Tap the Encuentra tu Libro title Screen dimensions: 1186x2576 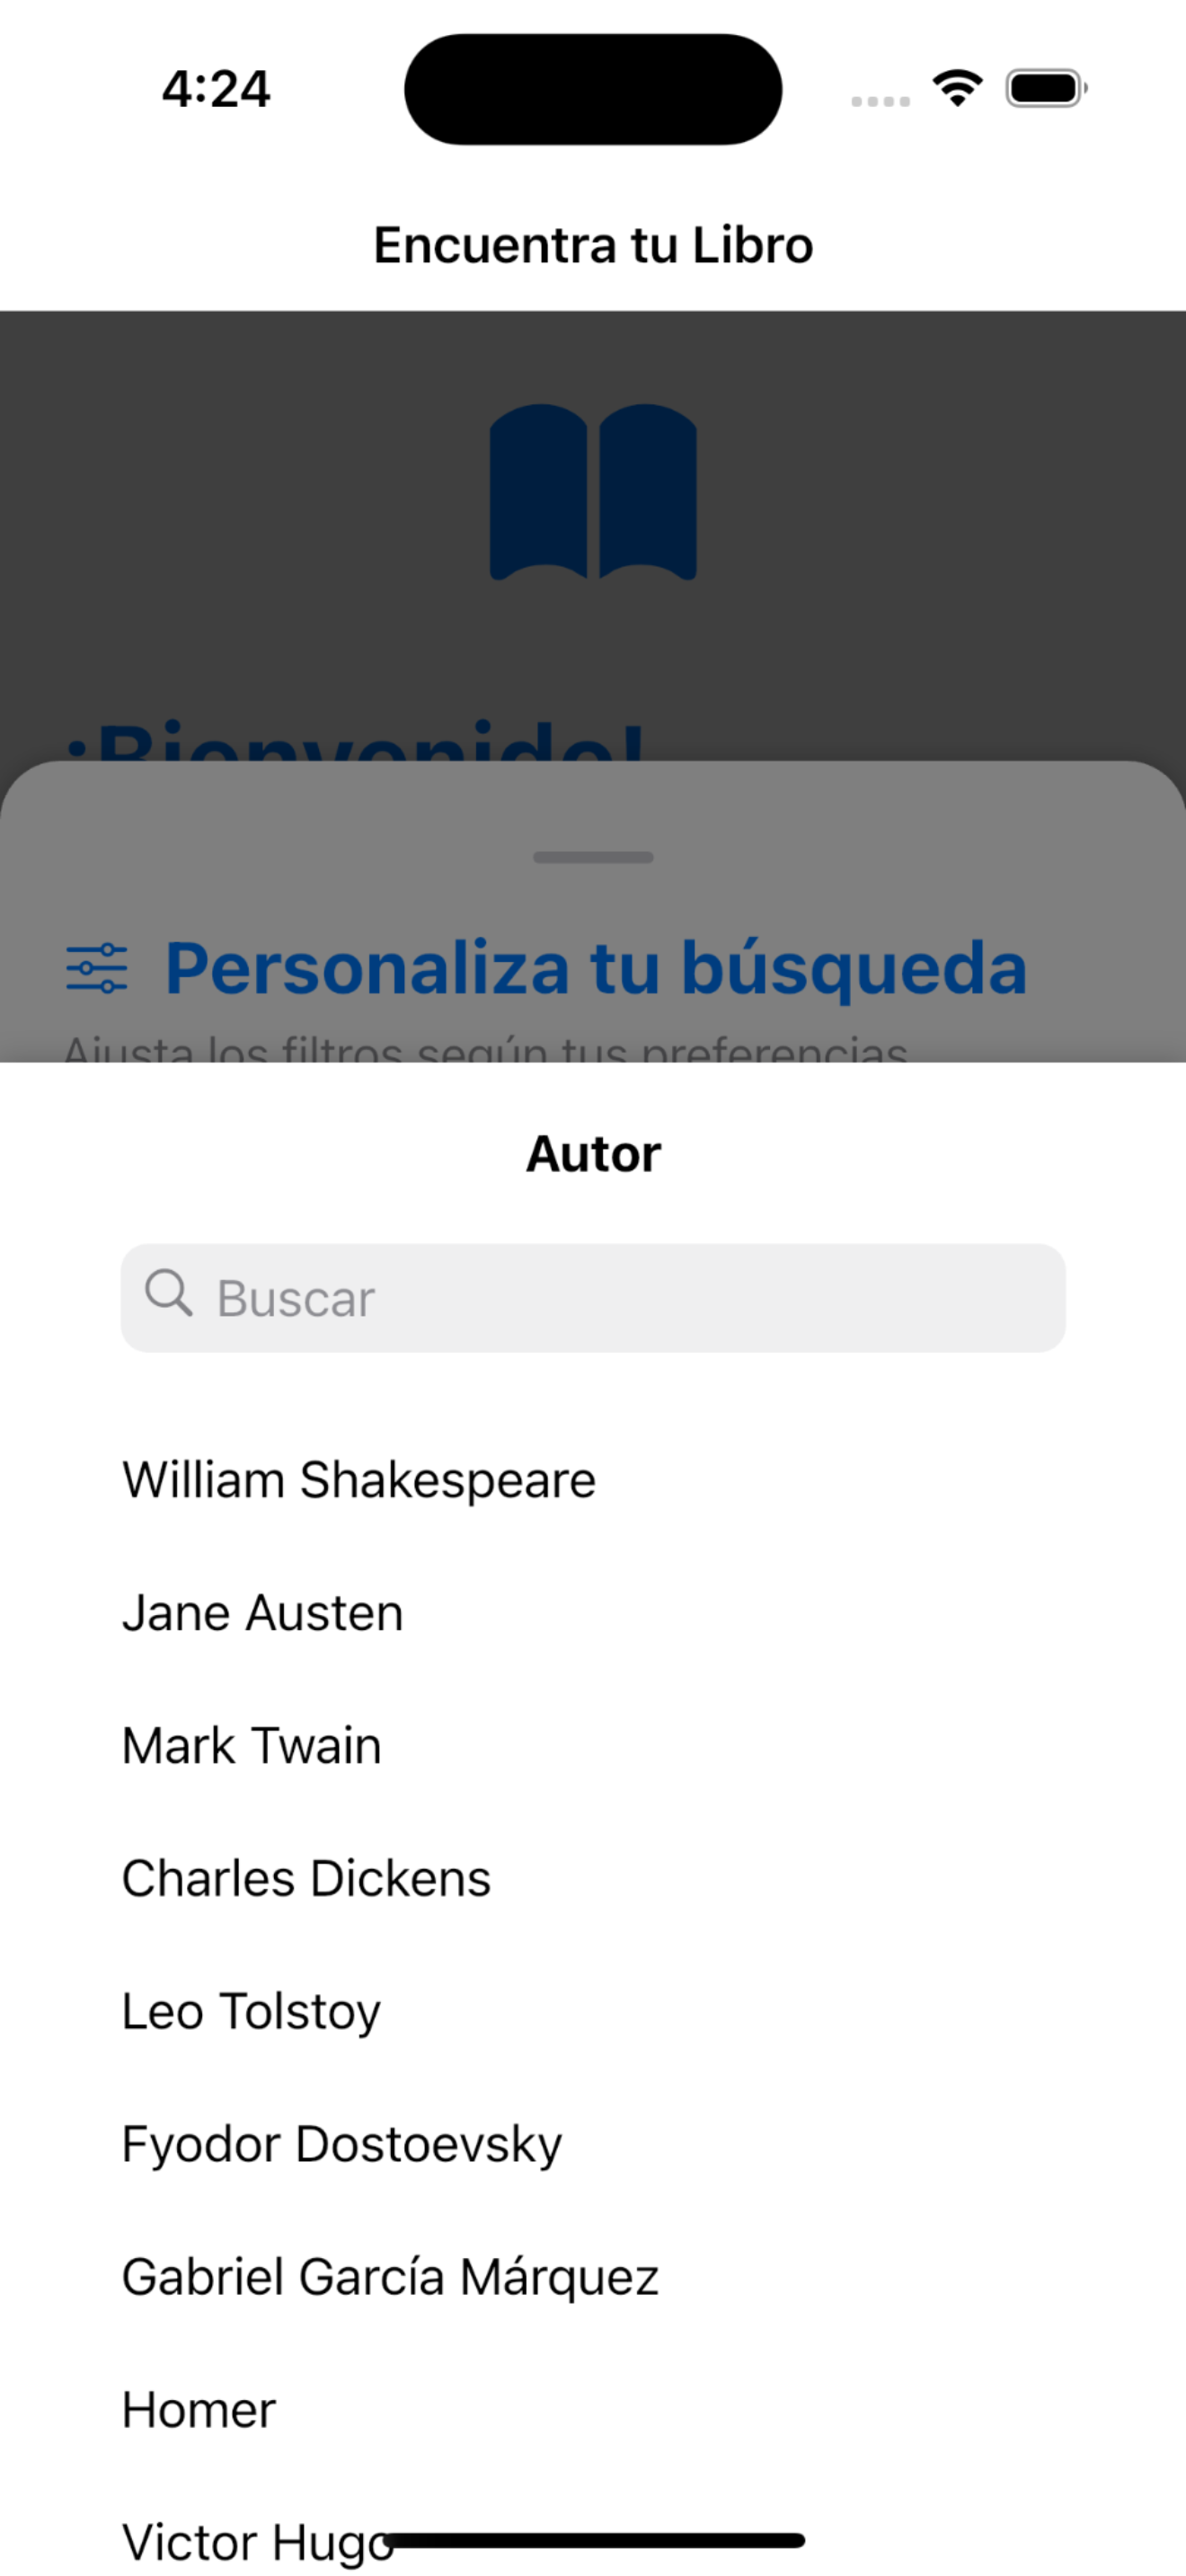click(x=593, y=245)
